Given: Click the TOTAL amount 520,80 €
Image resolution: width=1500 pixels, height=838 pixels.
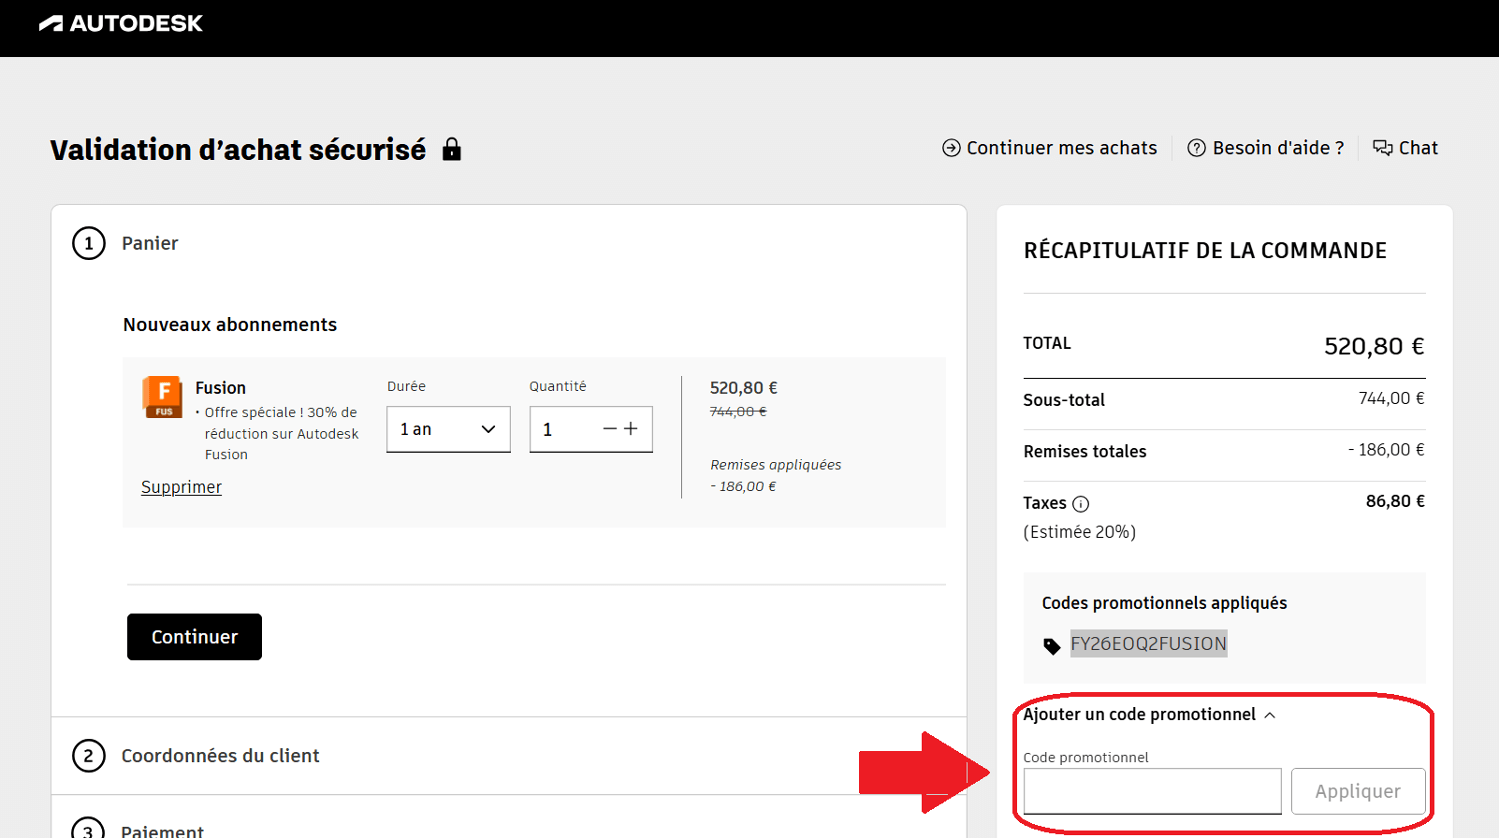Looking at the screenshot, I should pos(1374,346).
